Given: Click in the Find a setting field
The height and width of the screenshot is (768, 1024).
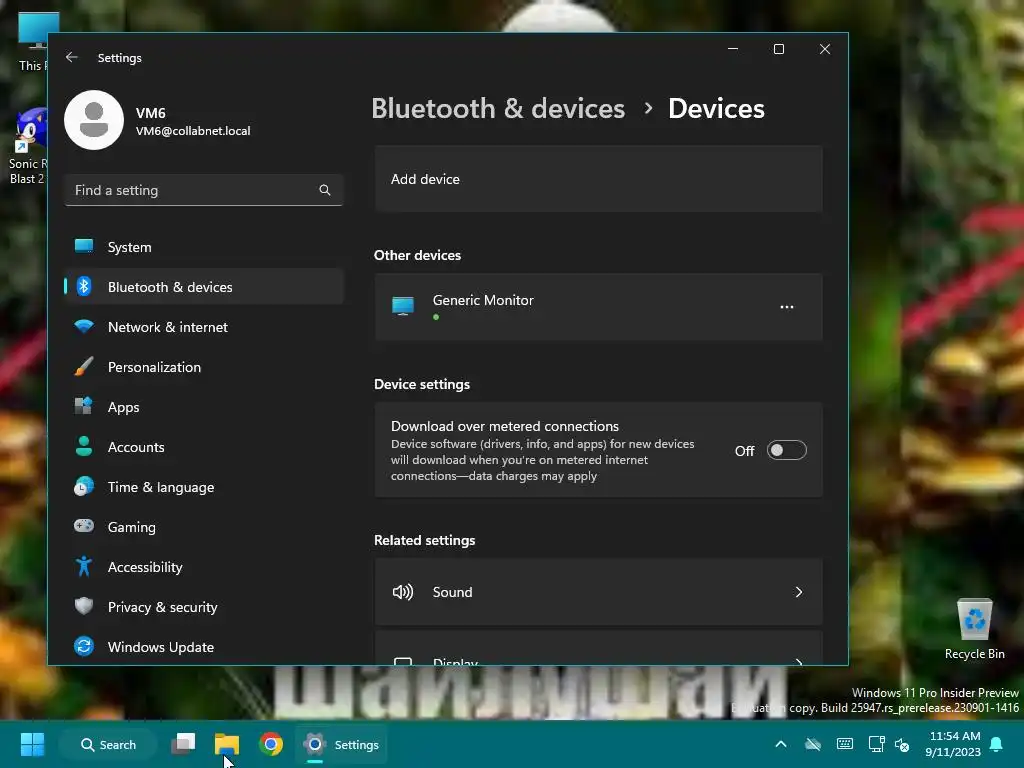Looking at the screenshot, I should pyautogui.click(x=204, y=190).
